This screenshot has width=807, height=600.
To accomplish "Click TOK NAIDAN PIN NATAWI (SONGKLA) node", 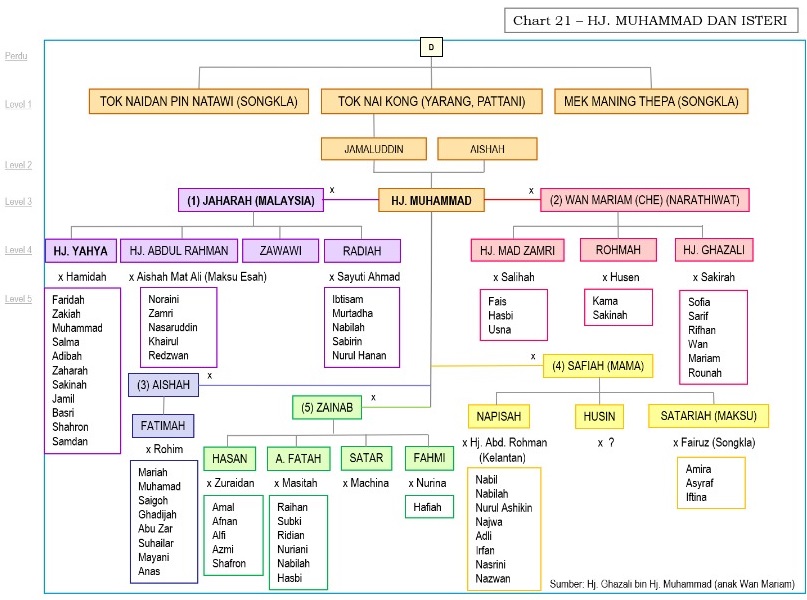I will pyautogui.click(x=201, y=101).
